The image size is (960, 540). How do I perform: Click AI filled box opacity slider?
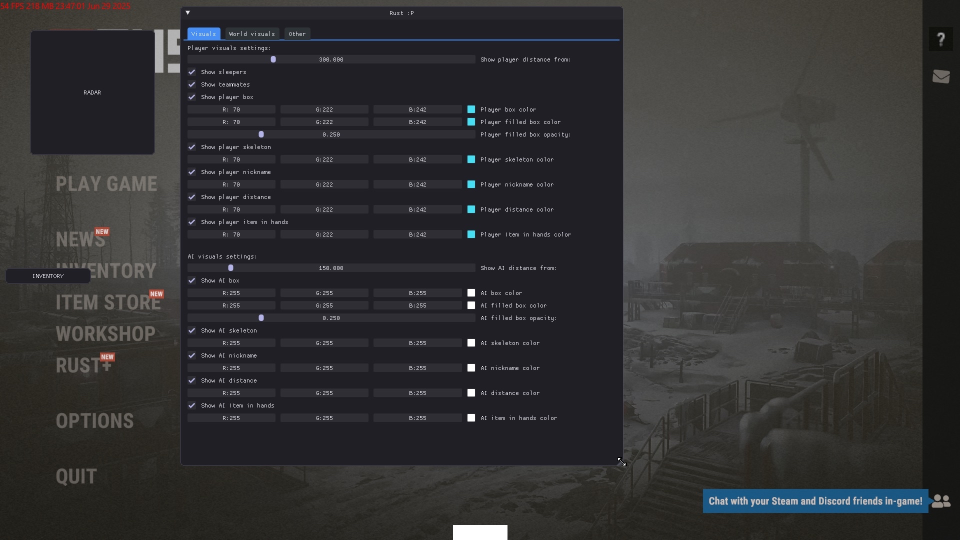pyautogui.click(x=331, y=318)
